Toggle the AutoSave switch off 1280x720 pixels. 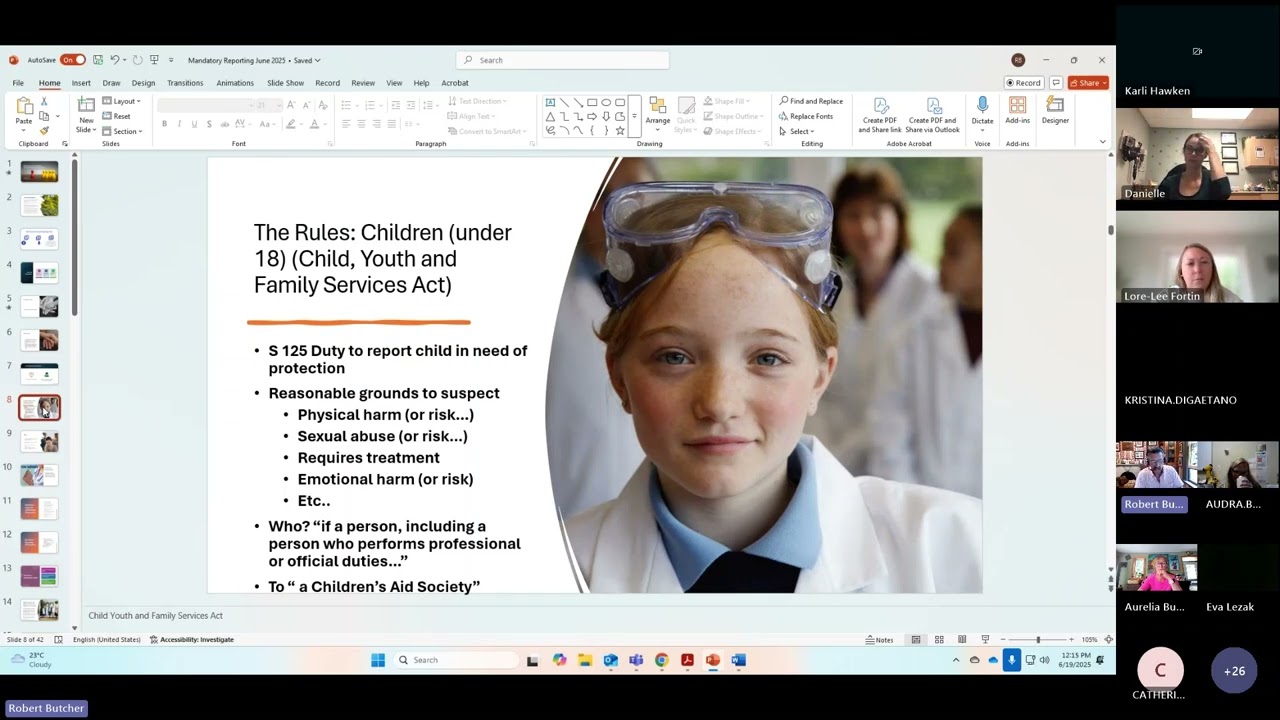[72, 60]
